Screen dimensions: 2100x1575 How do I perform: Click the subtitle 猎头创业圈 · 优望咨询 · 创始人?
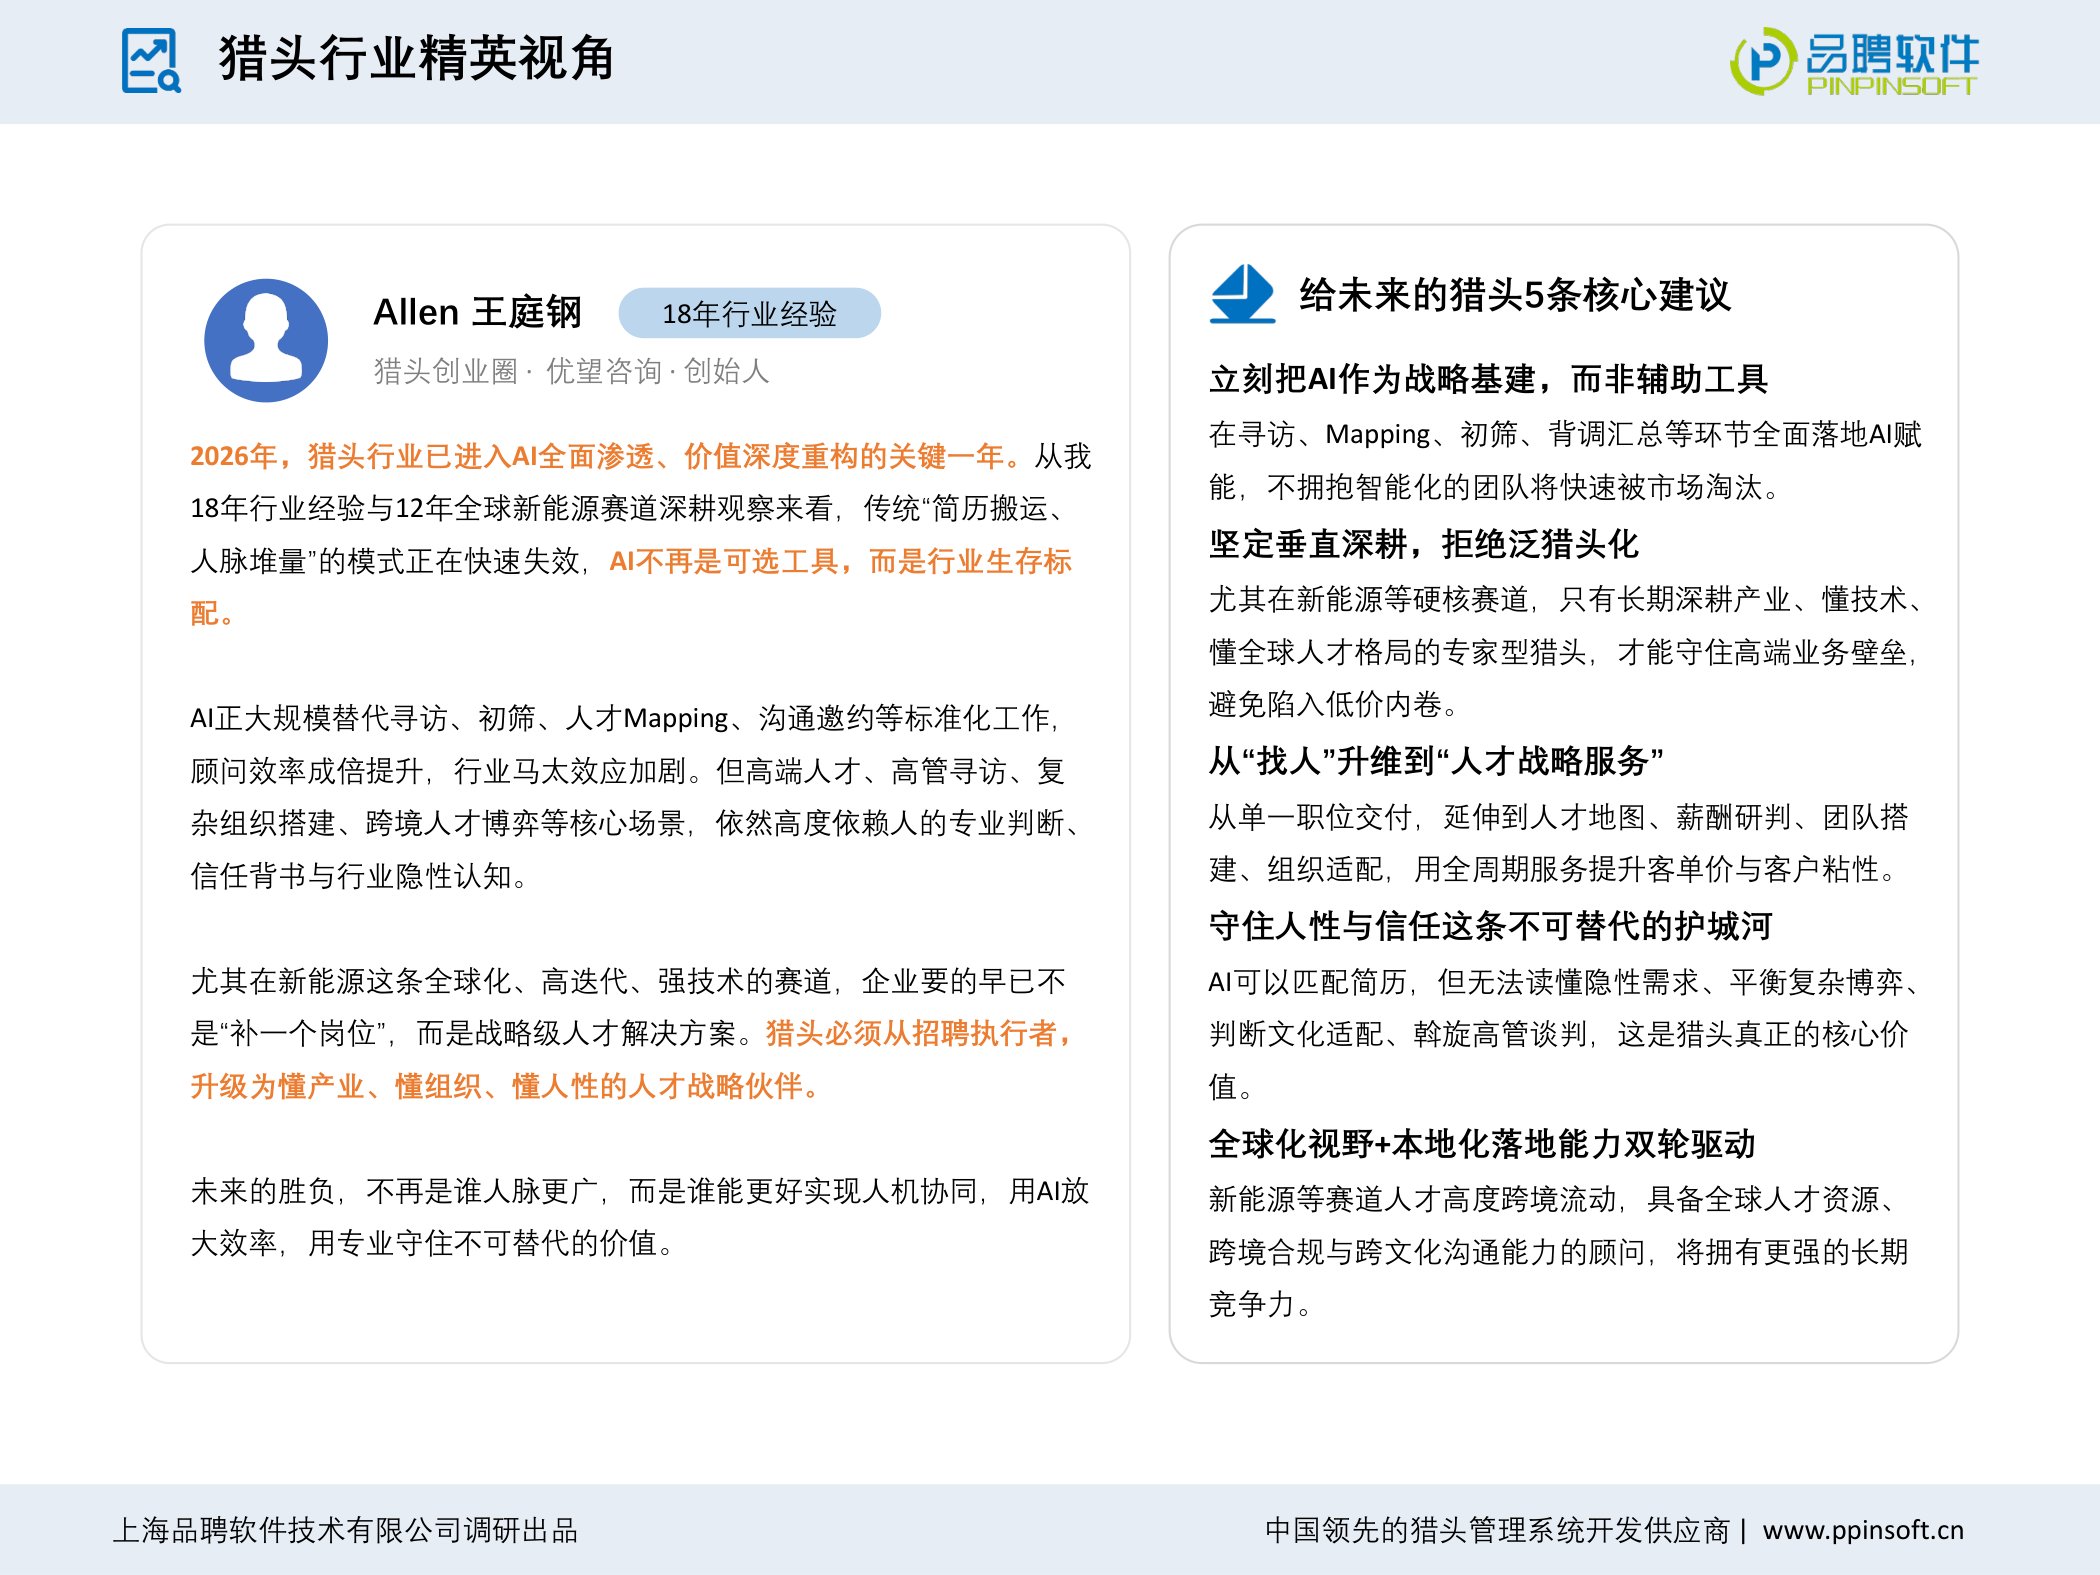click(x=571, y=371)
